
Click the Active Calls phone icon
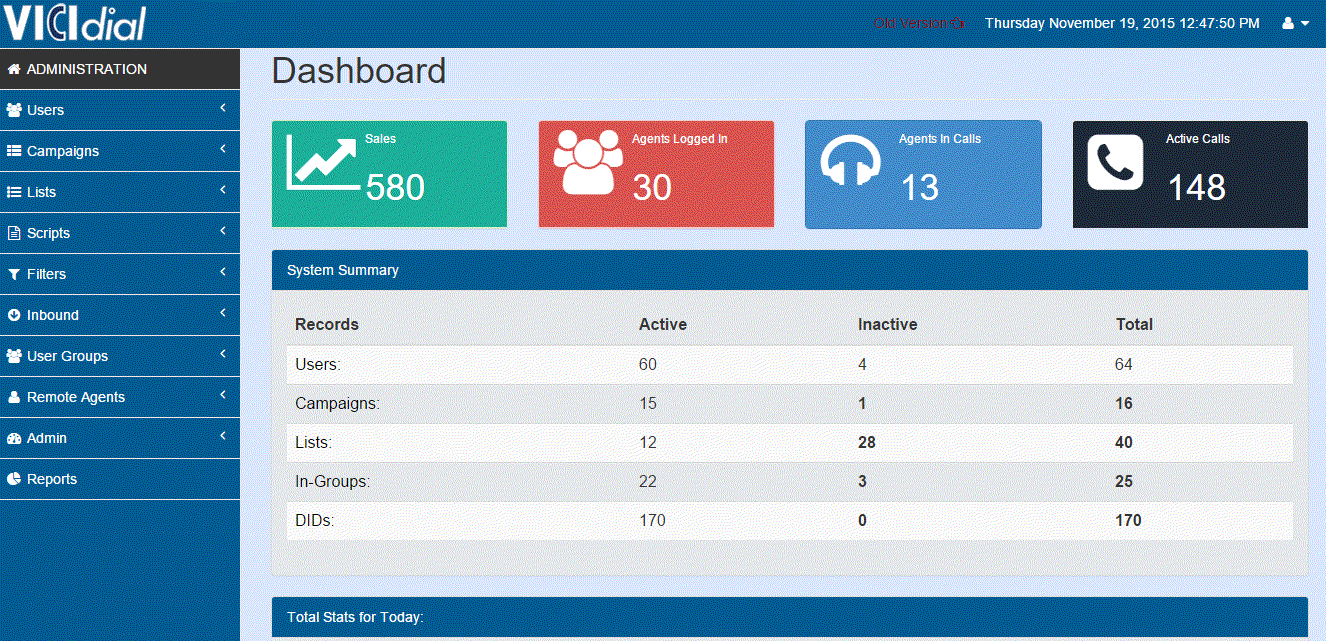[x=1115, y=162]
